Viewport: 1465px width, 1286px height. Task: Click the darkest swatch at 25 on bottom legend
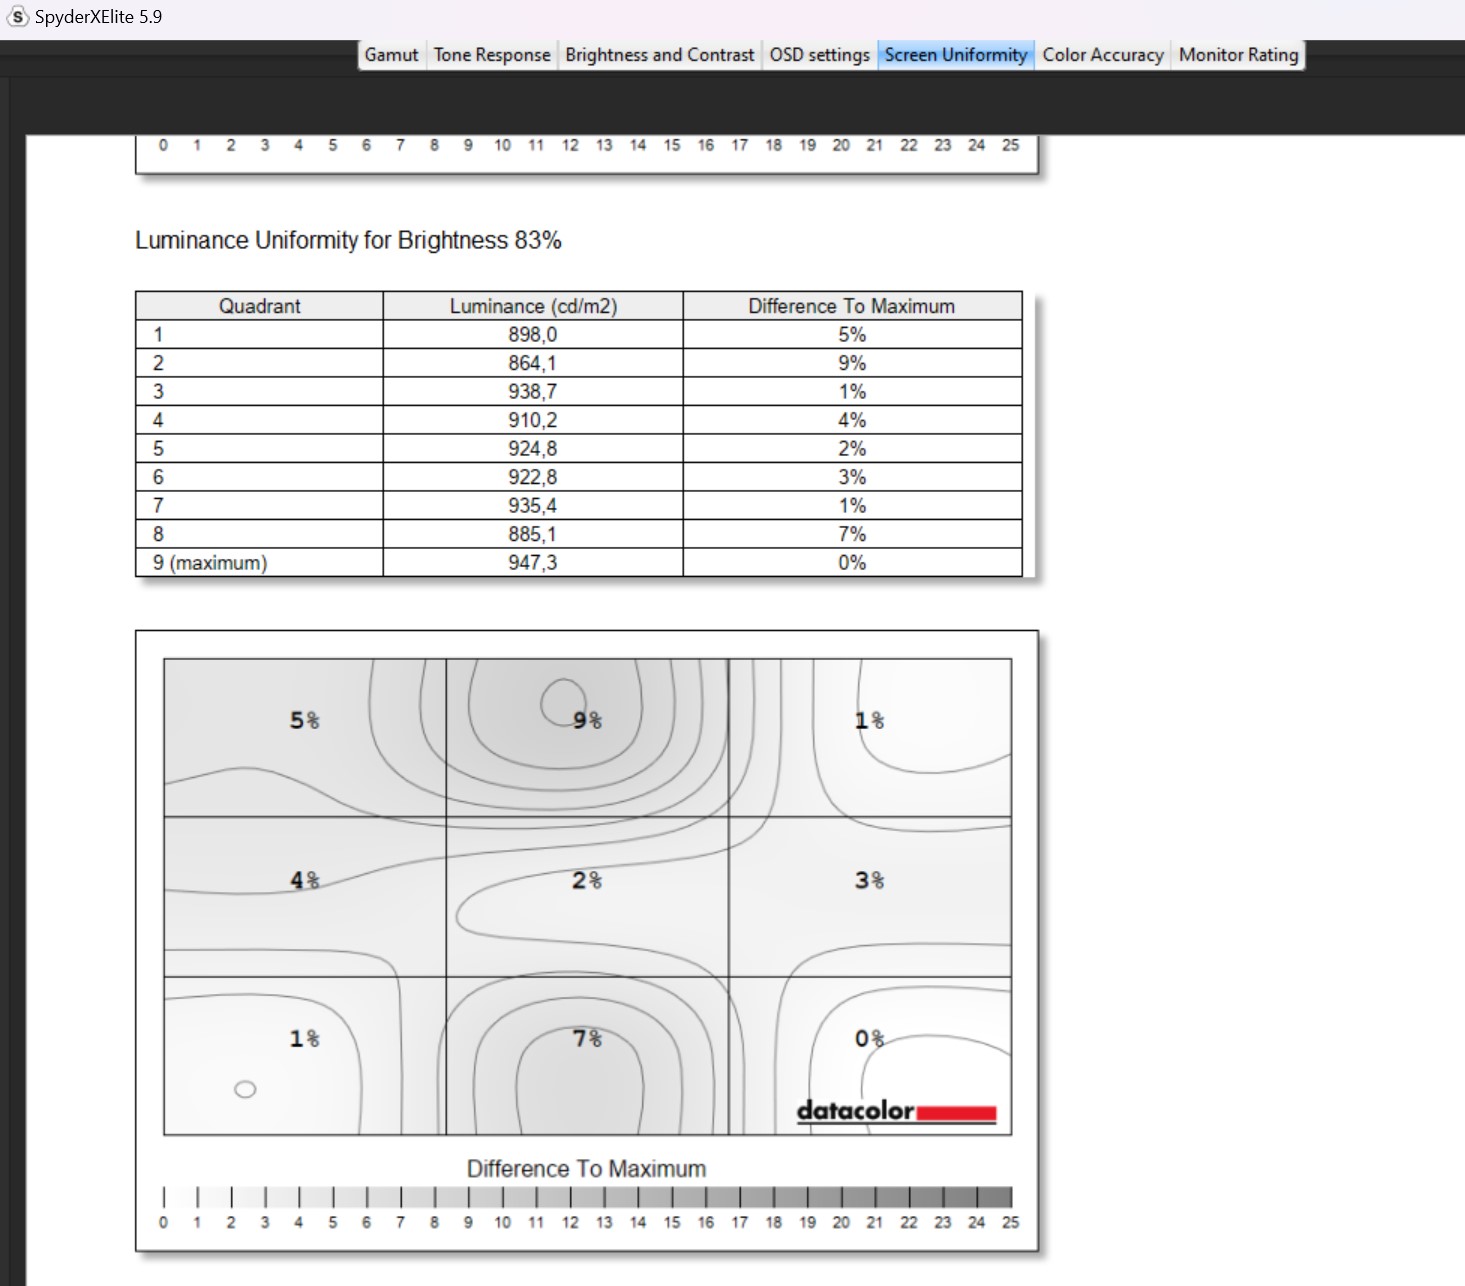[994, 1197]
